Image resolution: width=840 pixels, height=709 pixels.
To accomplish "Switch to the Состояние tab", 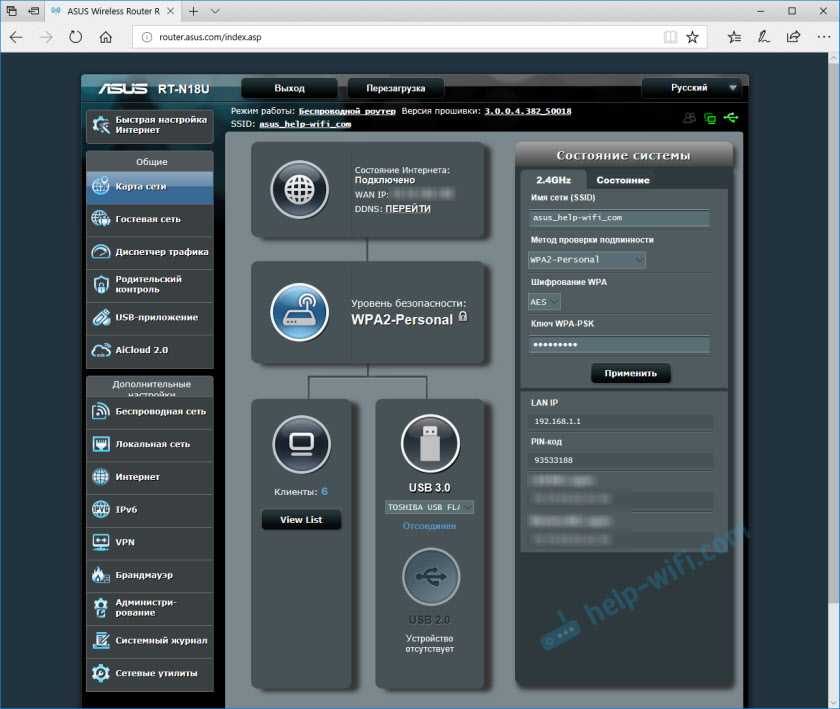I will pos(622,180).
